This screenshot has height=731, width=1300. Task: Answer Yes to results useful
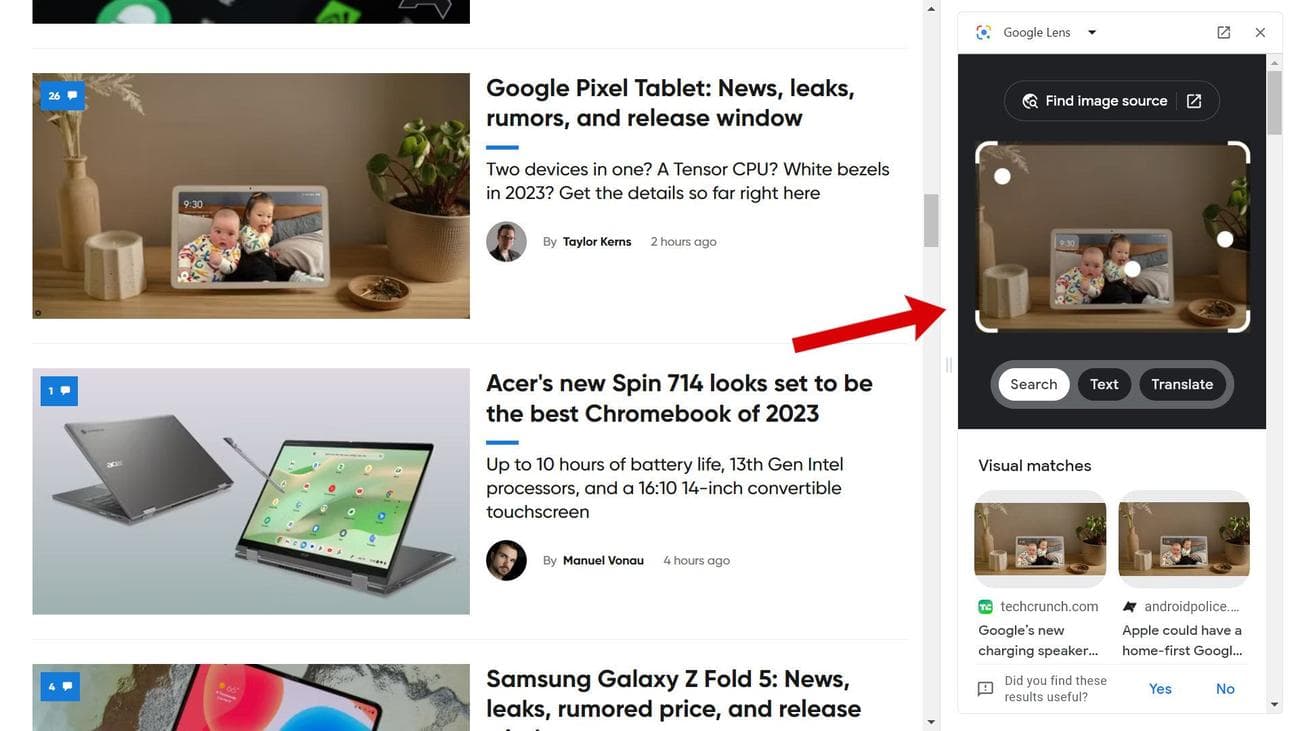pos(1160,689)
